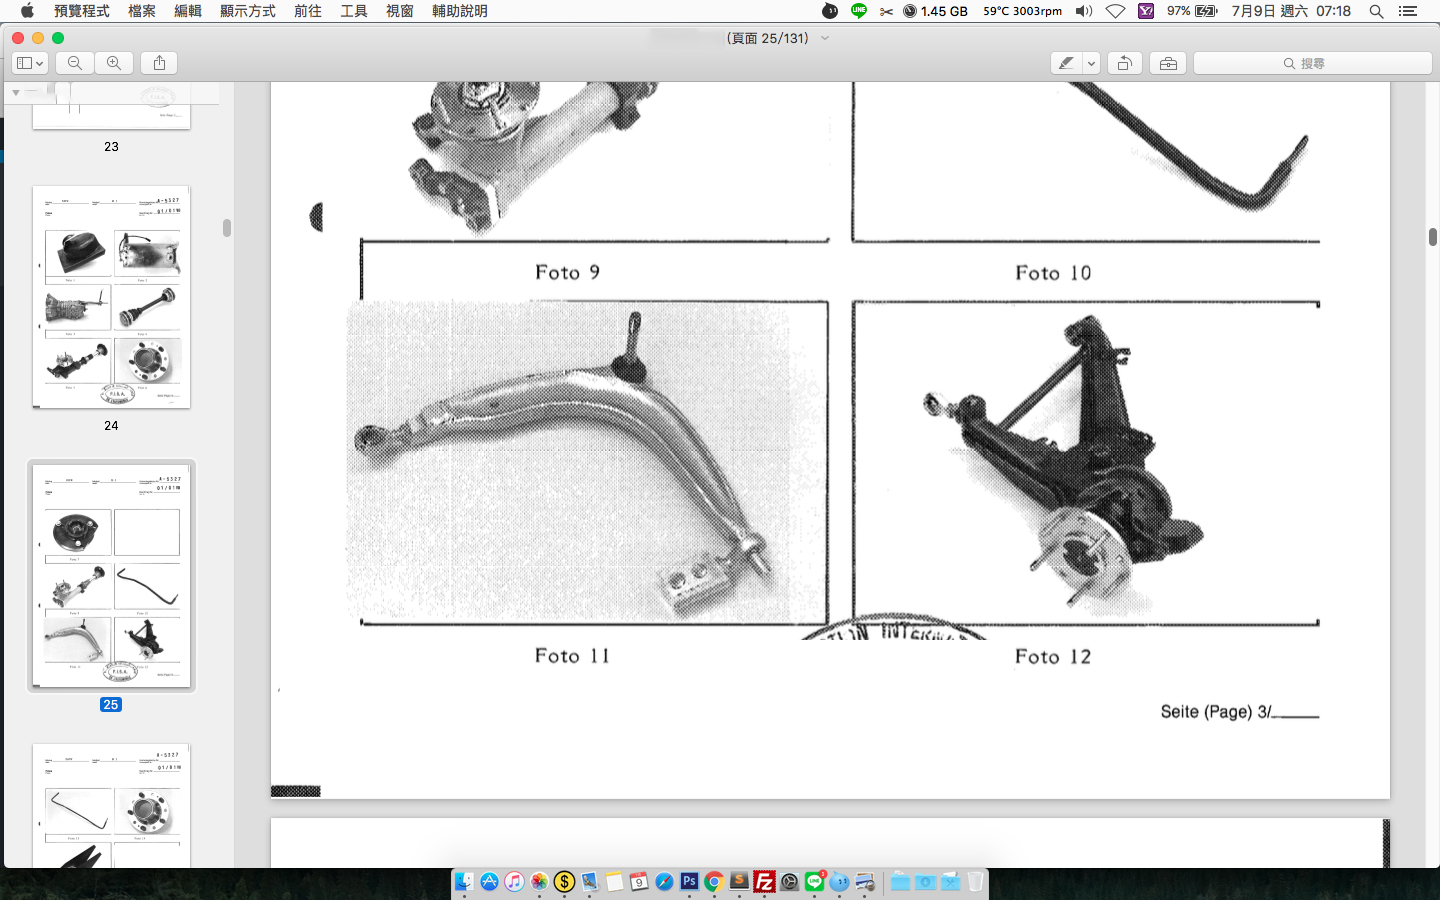Open System Preferences from the Dock
Screen dimensions: 1440x900
(789, 881)
